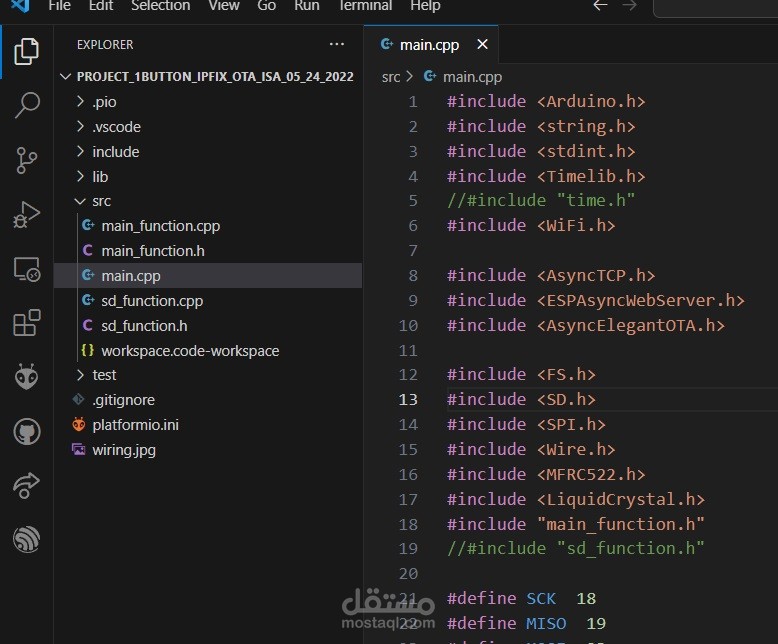Open the Selection menu
The image size is (778, 644).
(160, 6)
